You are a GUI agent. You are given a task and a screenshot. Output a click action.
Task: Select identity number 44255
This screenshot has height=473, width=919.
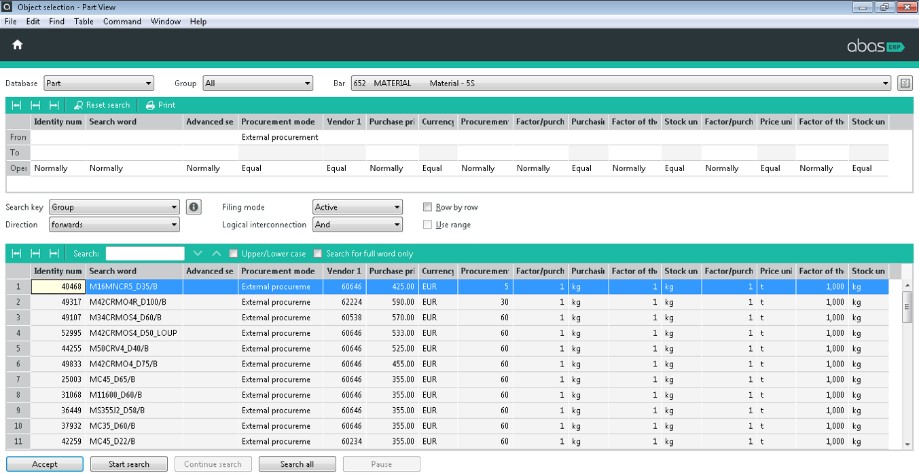click(58, 348)
